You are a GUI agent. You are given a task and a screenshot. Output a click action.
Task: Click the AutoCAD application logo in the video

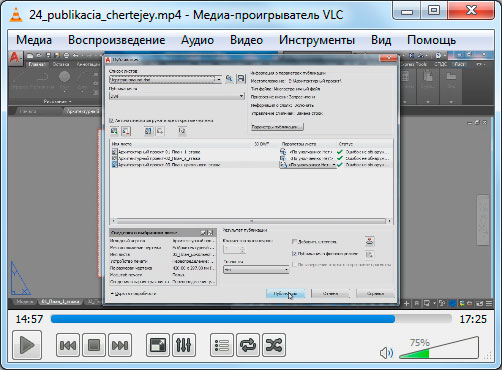tap(15, 58)
